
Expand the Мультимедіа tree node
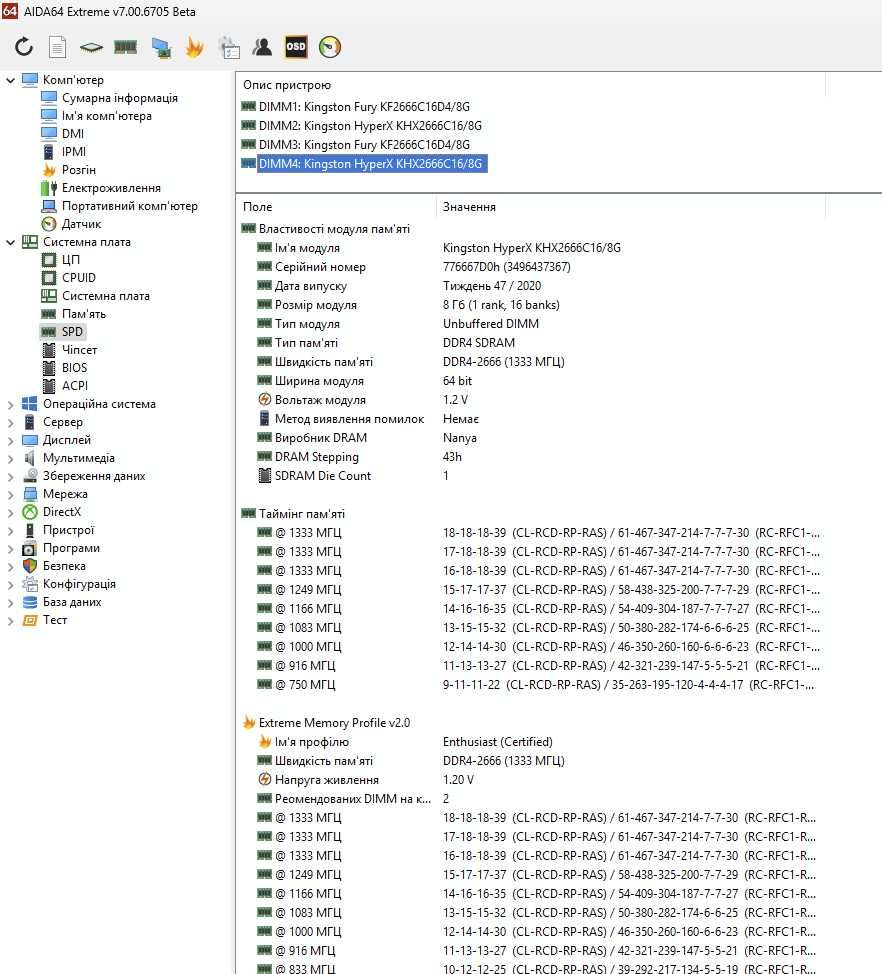tap(10, 459)
